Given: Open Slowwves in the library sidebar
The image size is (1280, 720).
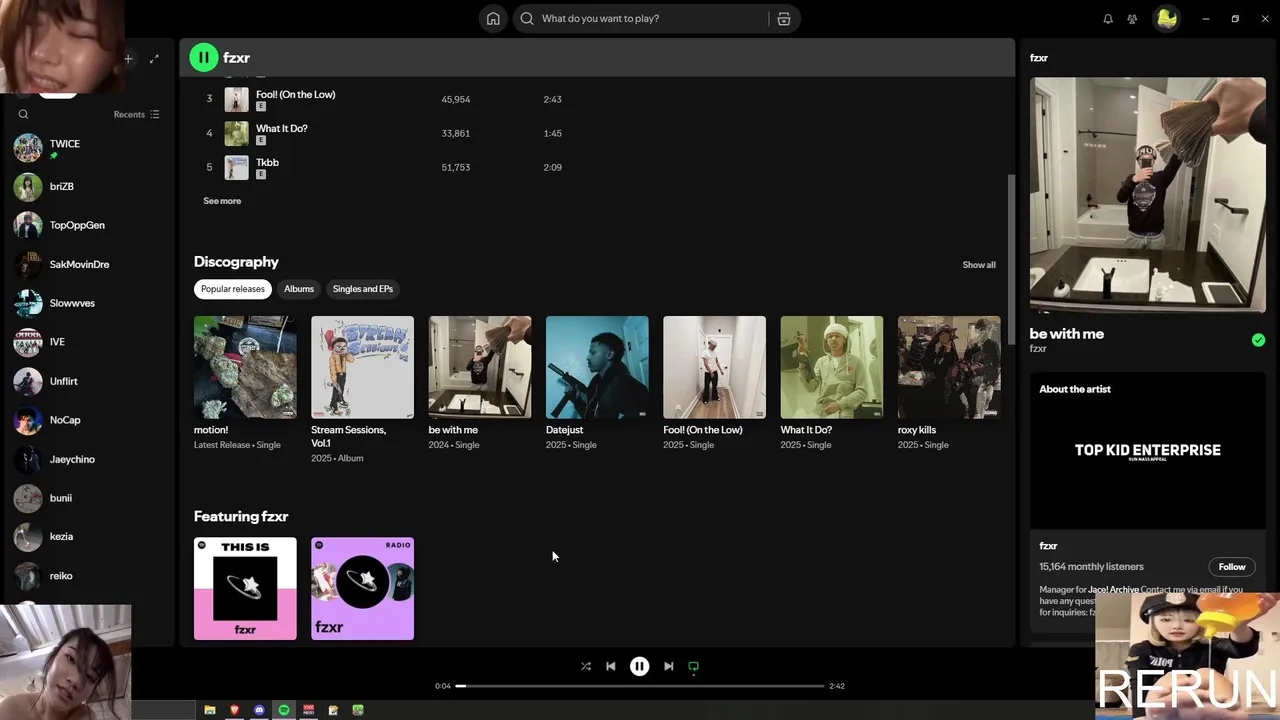Looking at the screenshot, I should point(87,303).
